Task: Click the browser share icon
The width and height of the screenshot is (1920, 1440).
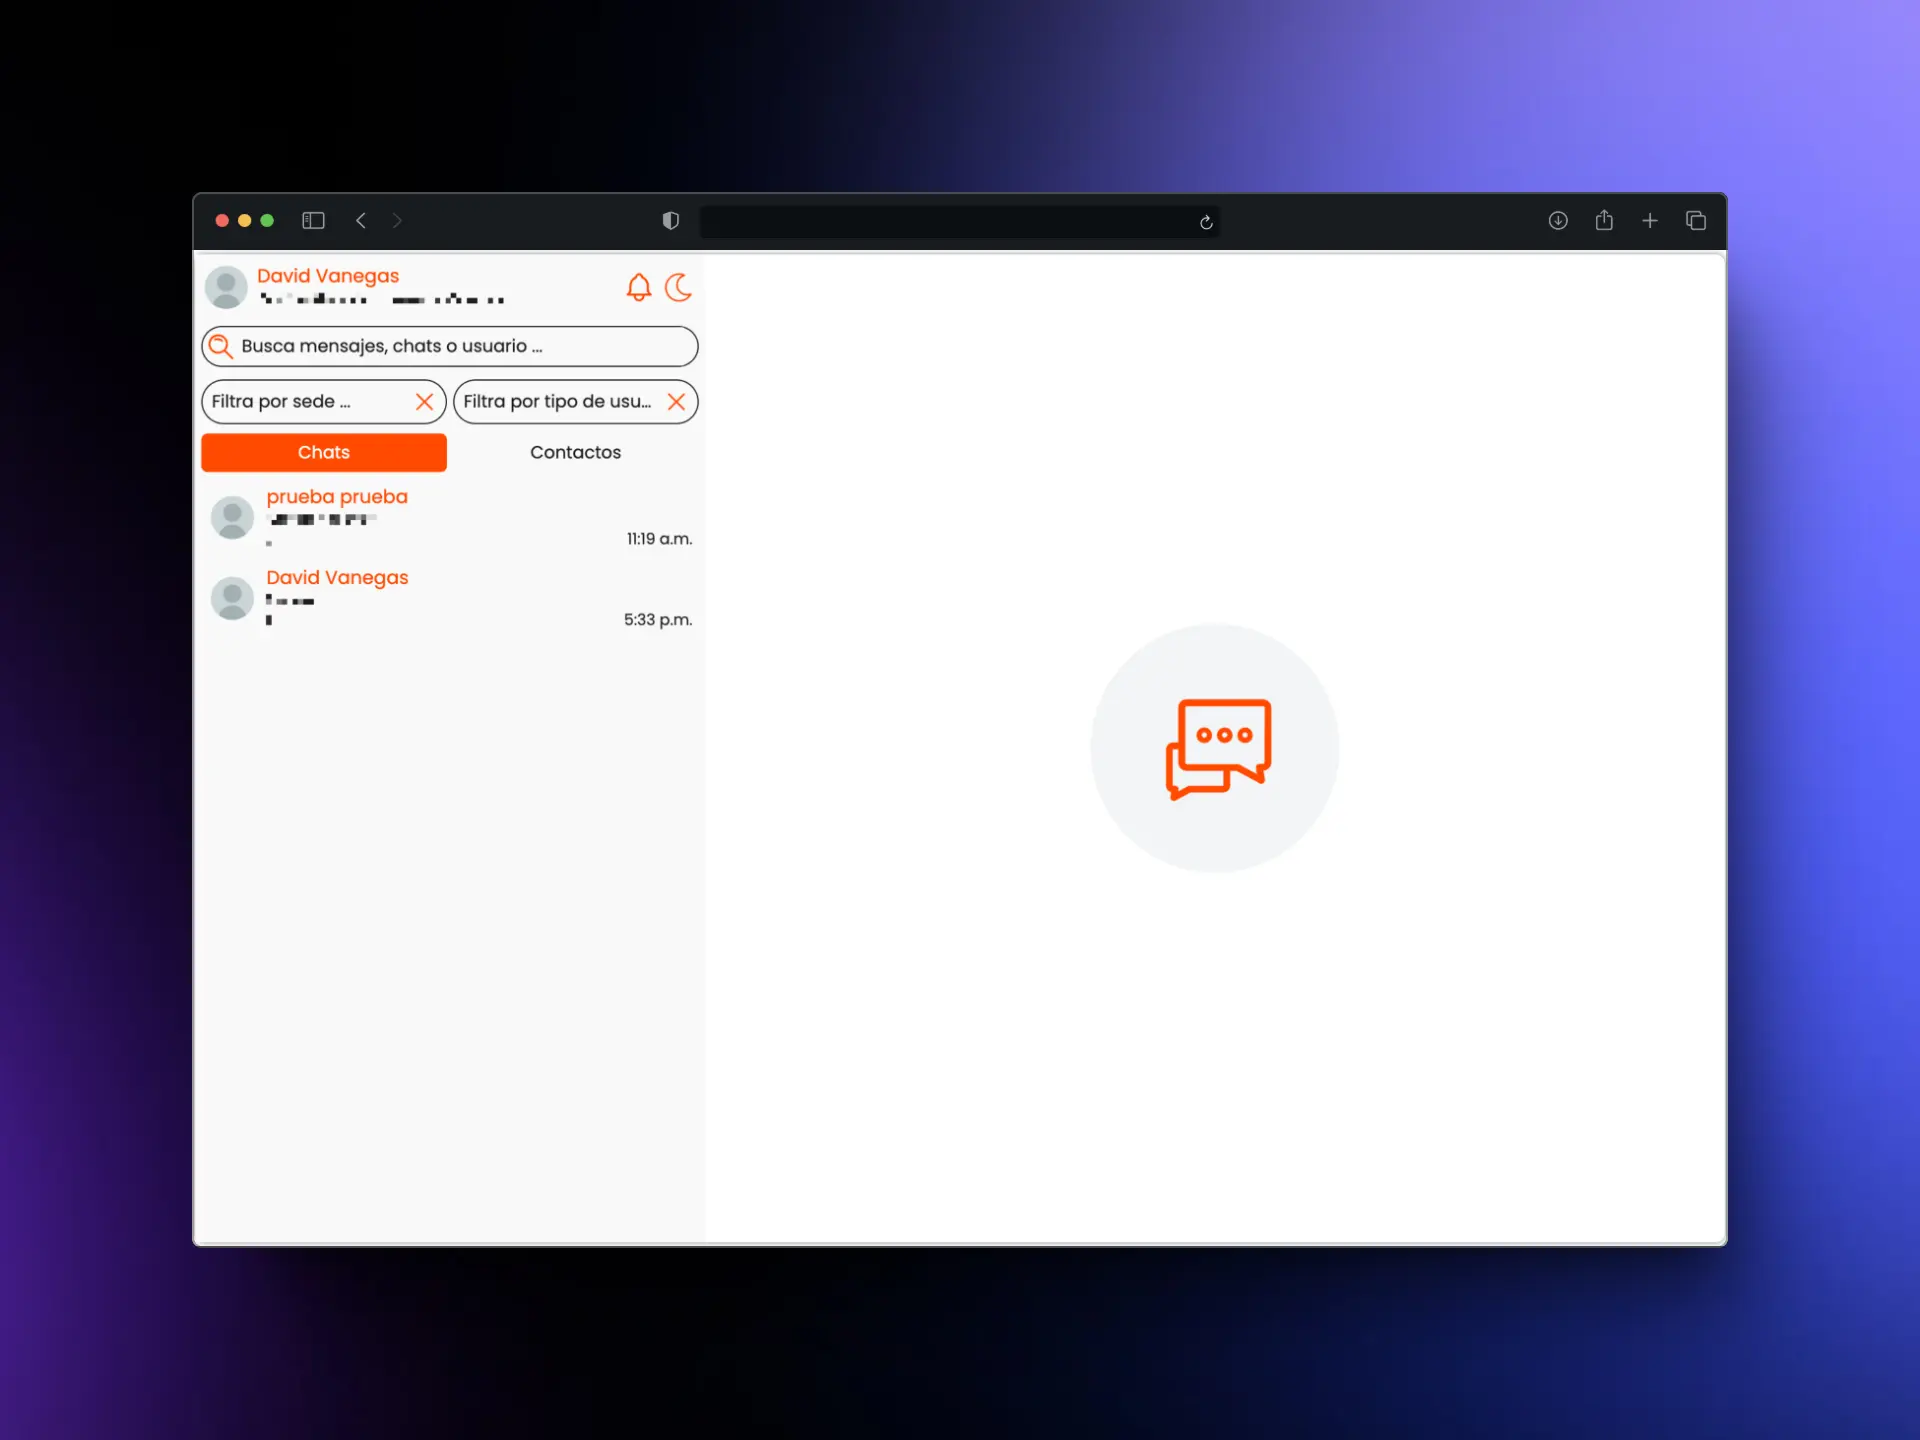Action: click(x=1604, y=220)
